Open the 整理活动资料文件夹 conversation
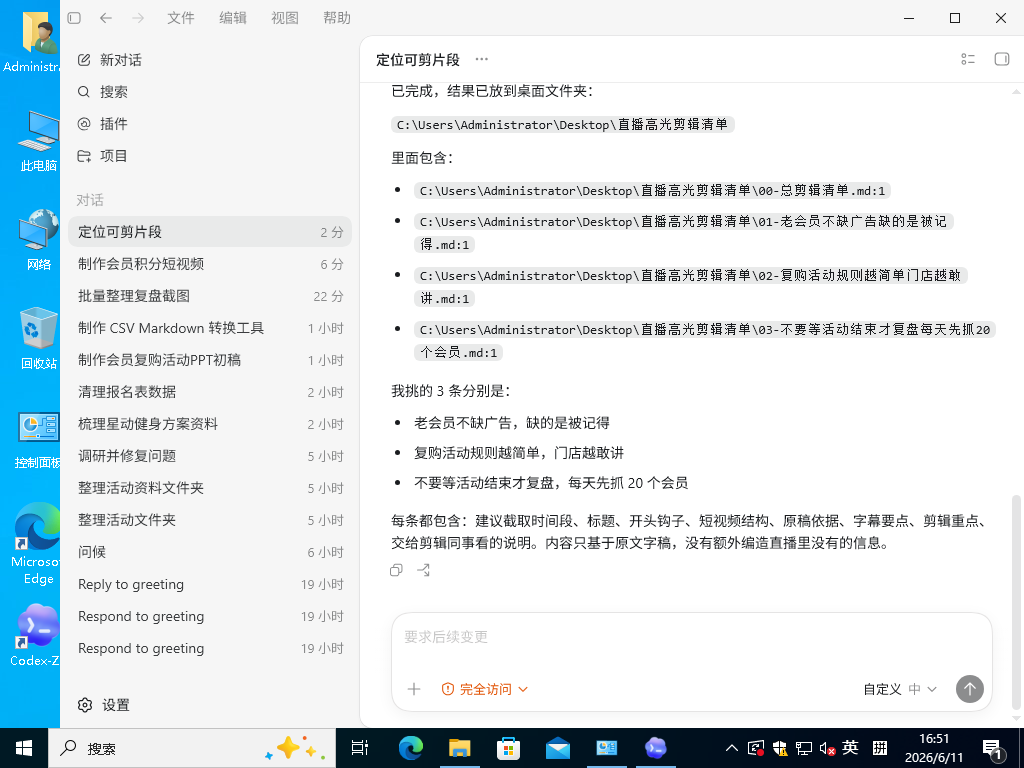The height and width of the screenshot is (768, 1024). [x=210, y=488]
